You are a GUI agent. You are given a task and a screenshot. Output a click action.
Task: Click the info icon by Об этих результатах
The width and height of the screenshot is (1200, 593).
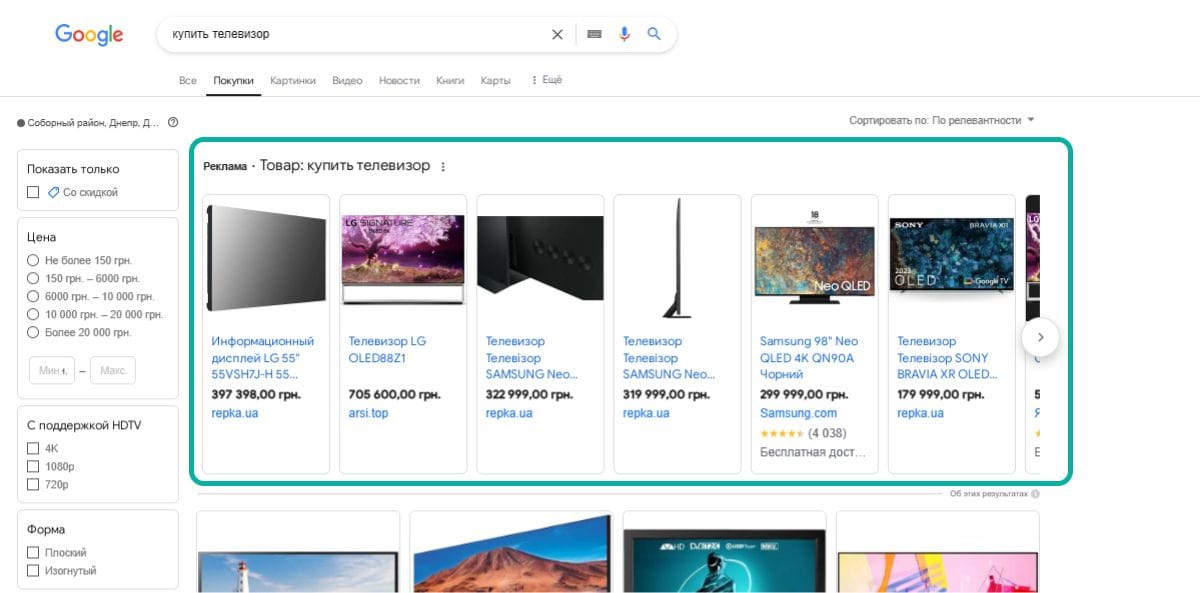point(1035,494)
